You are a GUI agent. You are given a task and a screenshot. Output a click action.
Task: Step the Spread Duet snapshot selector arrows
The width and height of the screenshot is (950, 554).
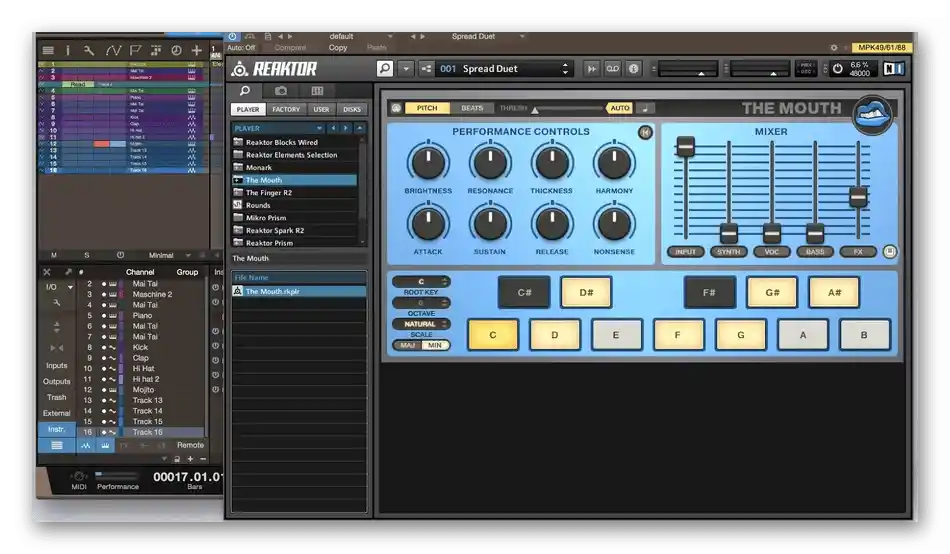click(565, 68)
